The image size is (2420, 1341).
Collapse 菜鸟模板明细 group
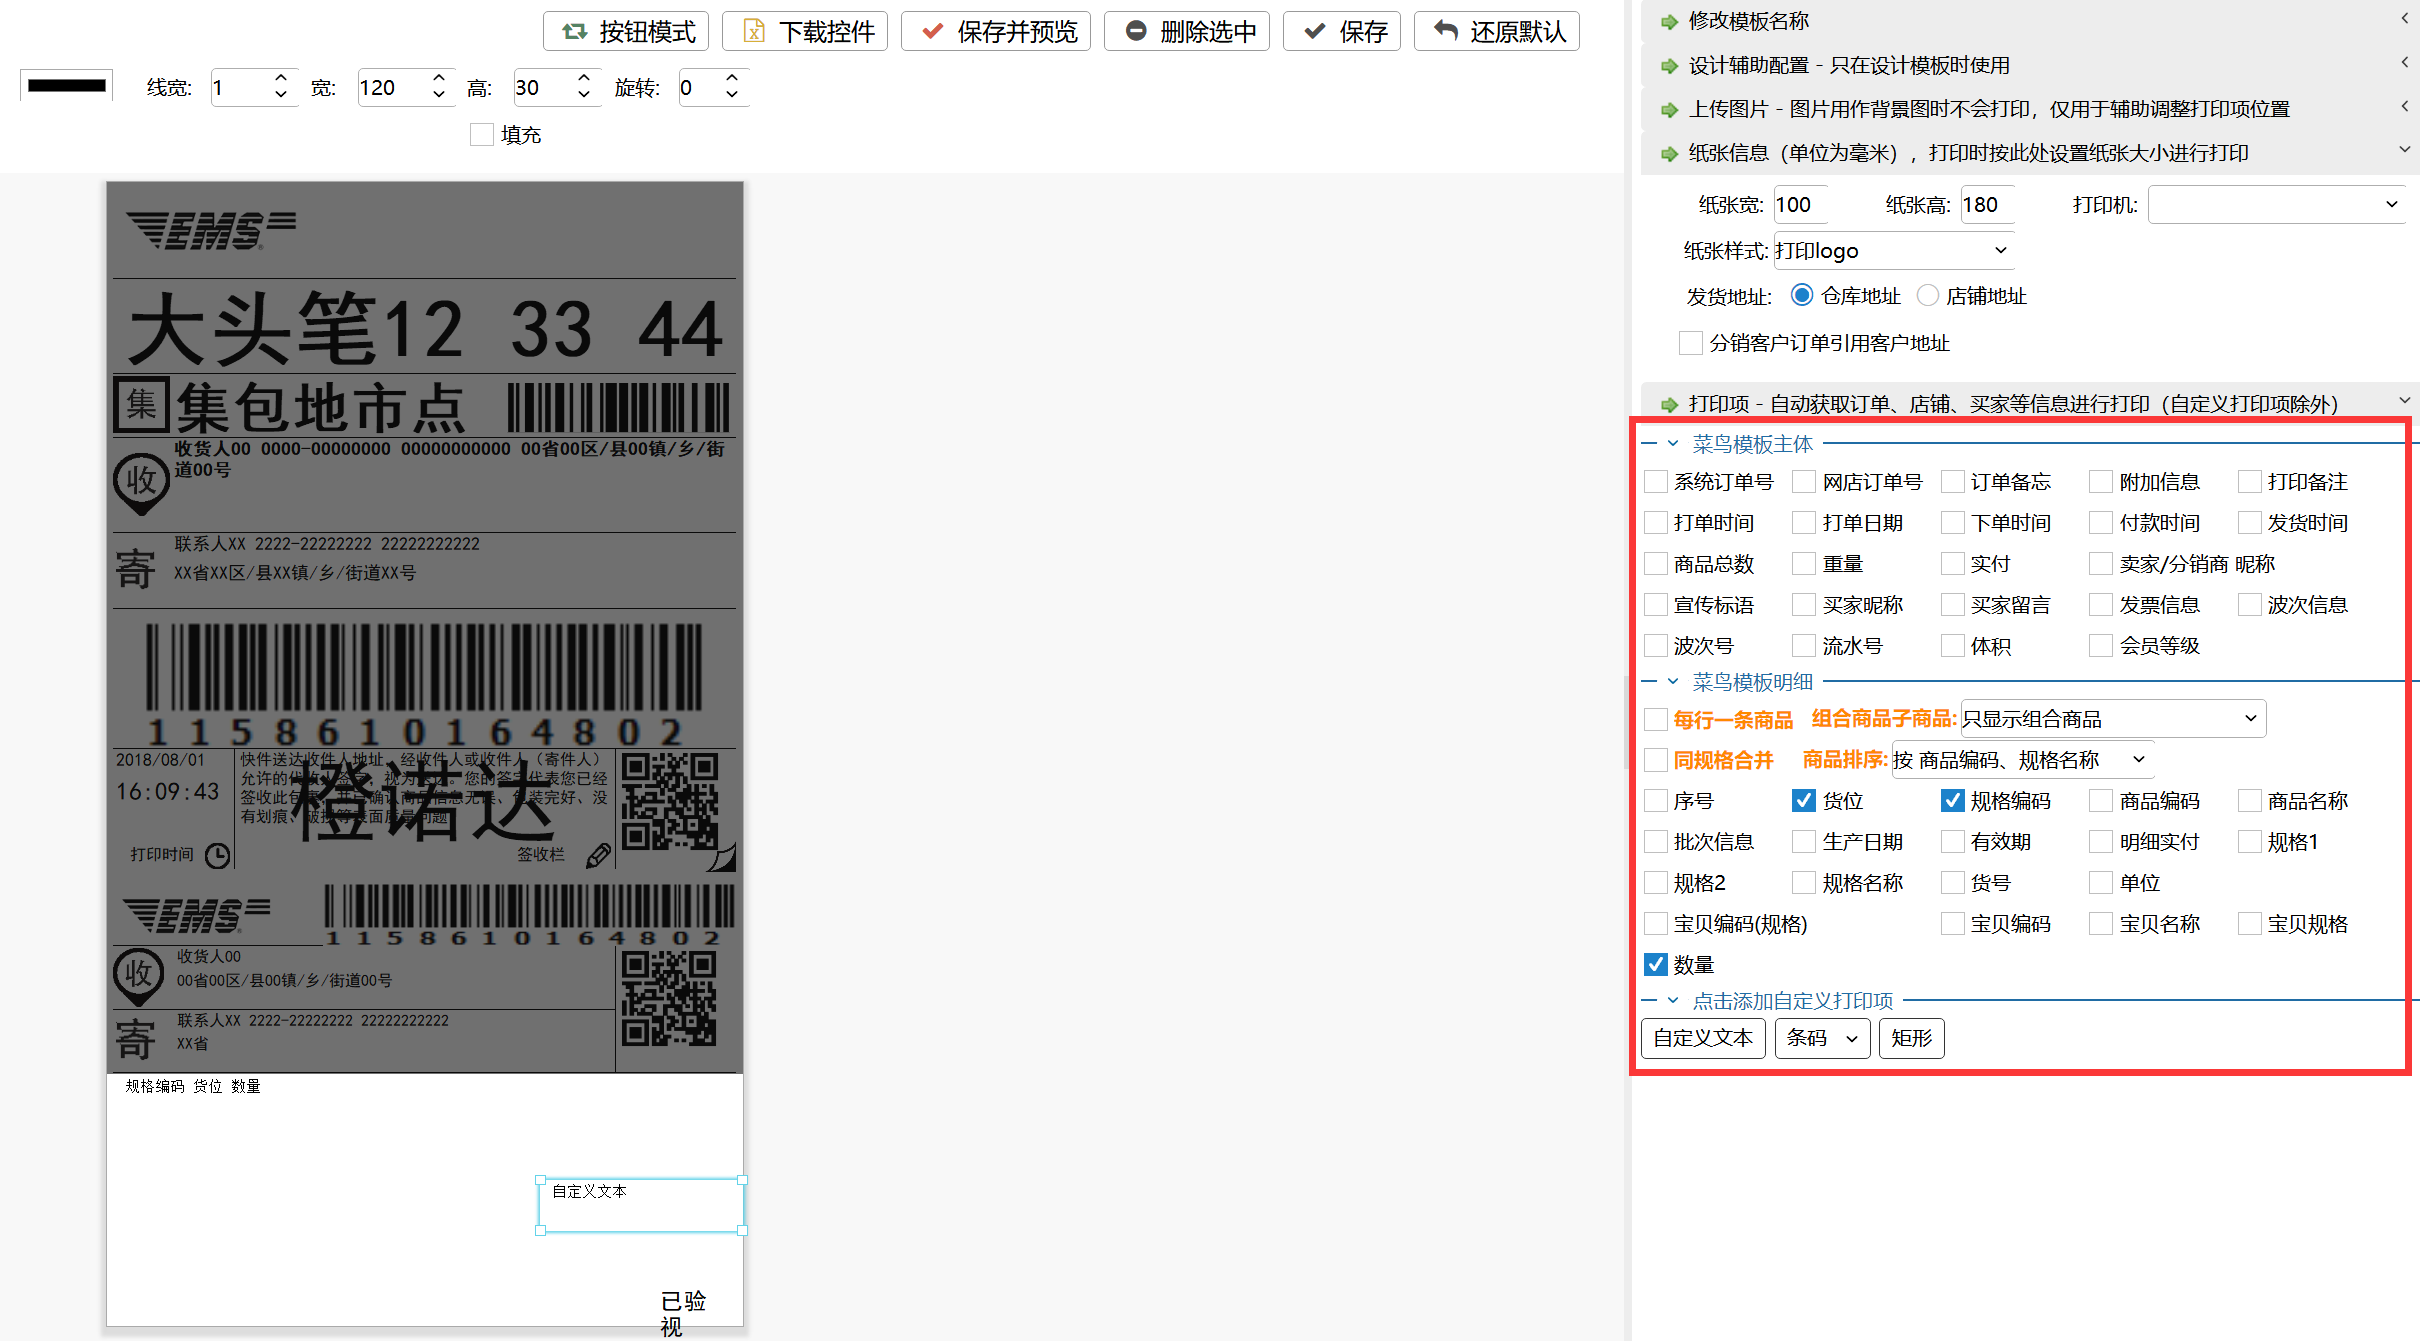click(x=1673, y=681)
